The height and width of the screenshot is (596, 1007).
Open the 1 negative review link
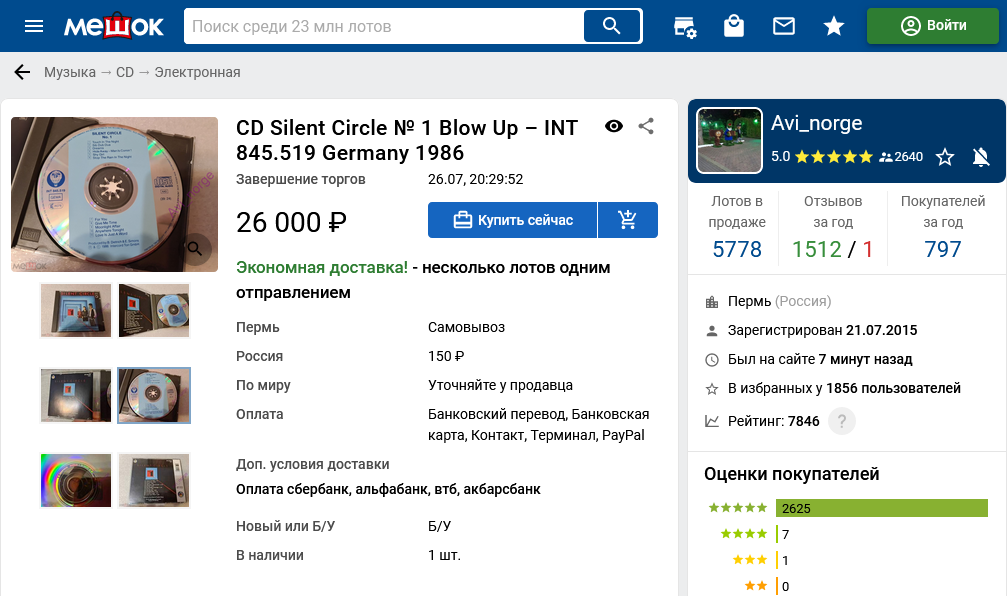[x=868, y=249]
